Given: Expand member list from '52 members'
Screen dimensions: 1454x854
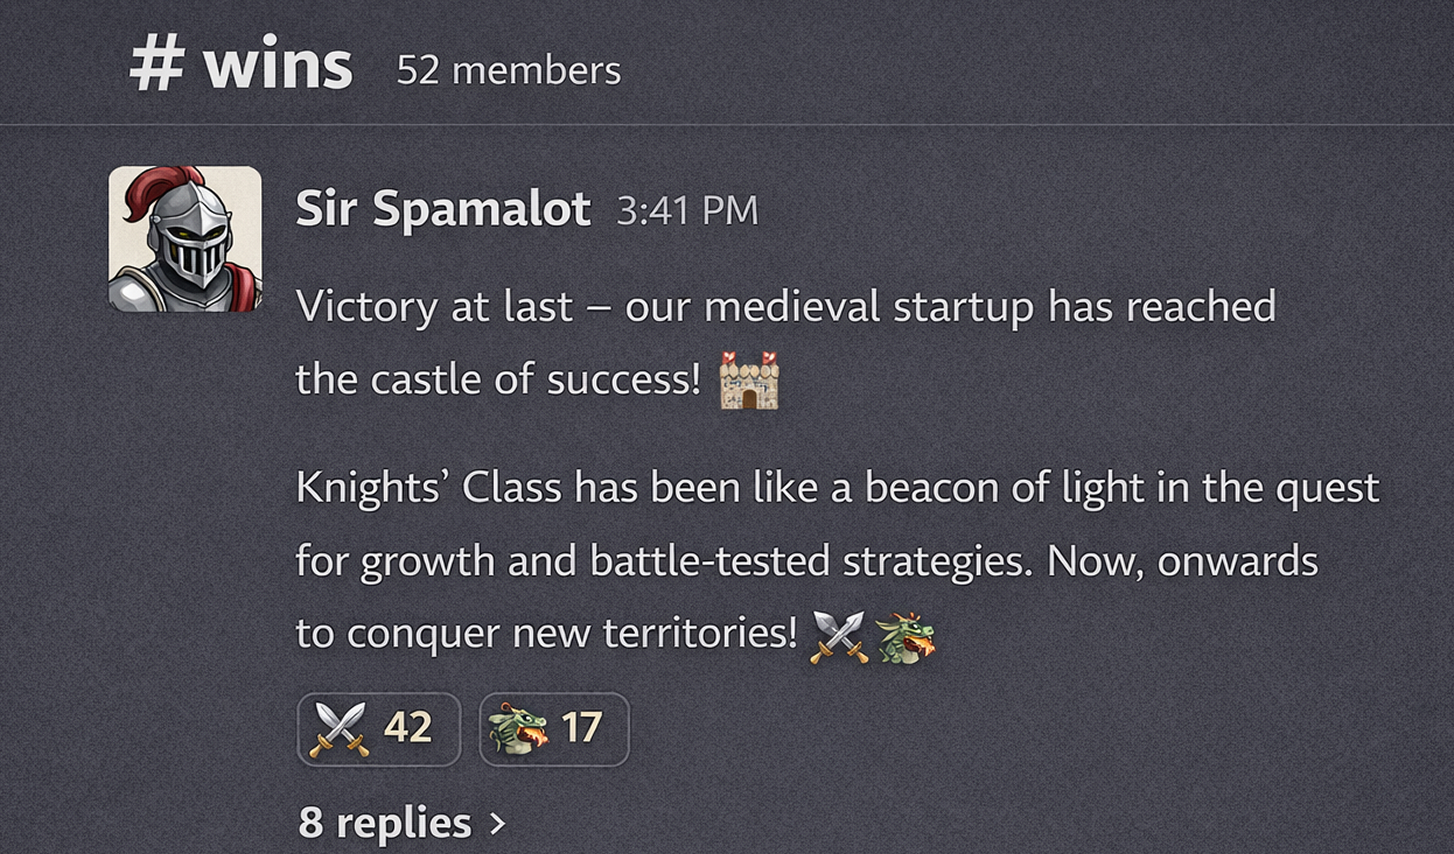Looking at the screenshot, I should [510, 70].
